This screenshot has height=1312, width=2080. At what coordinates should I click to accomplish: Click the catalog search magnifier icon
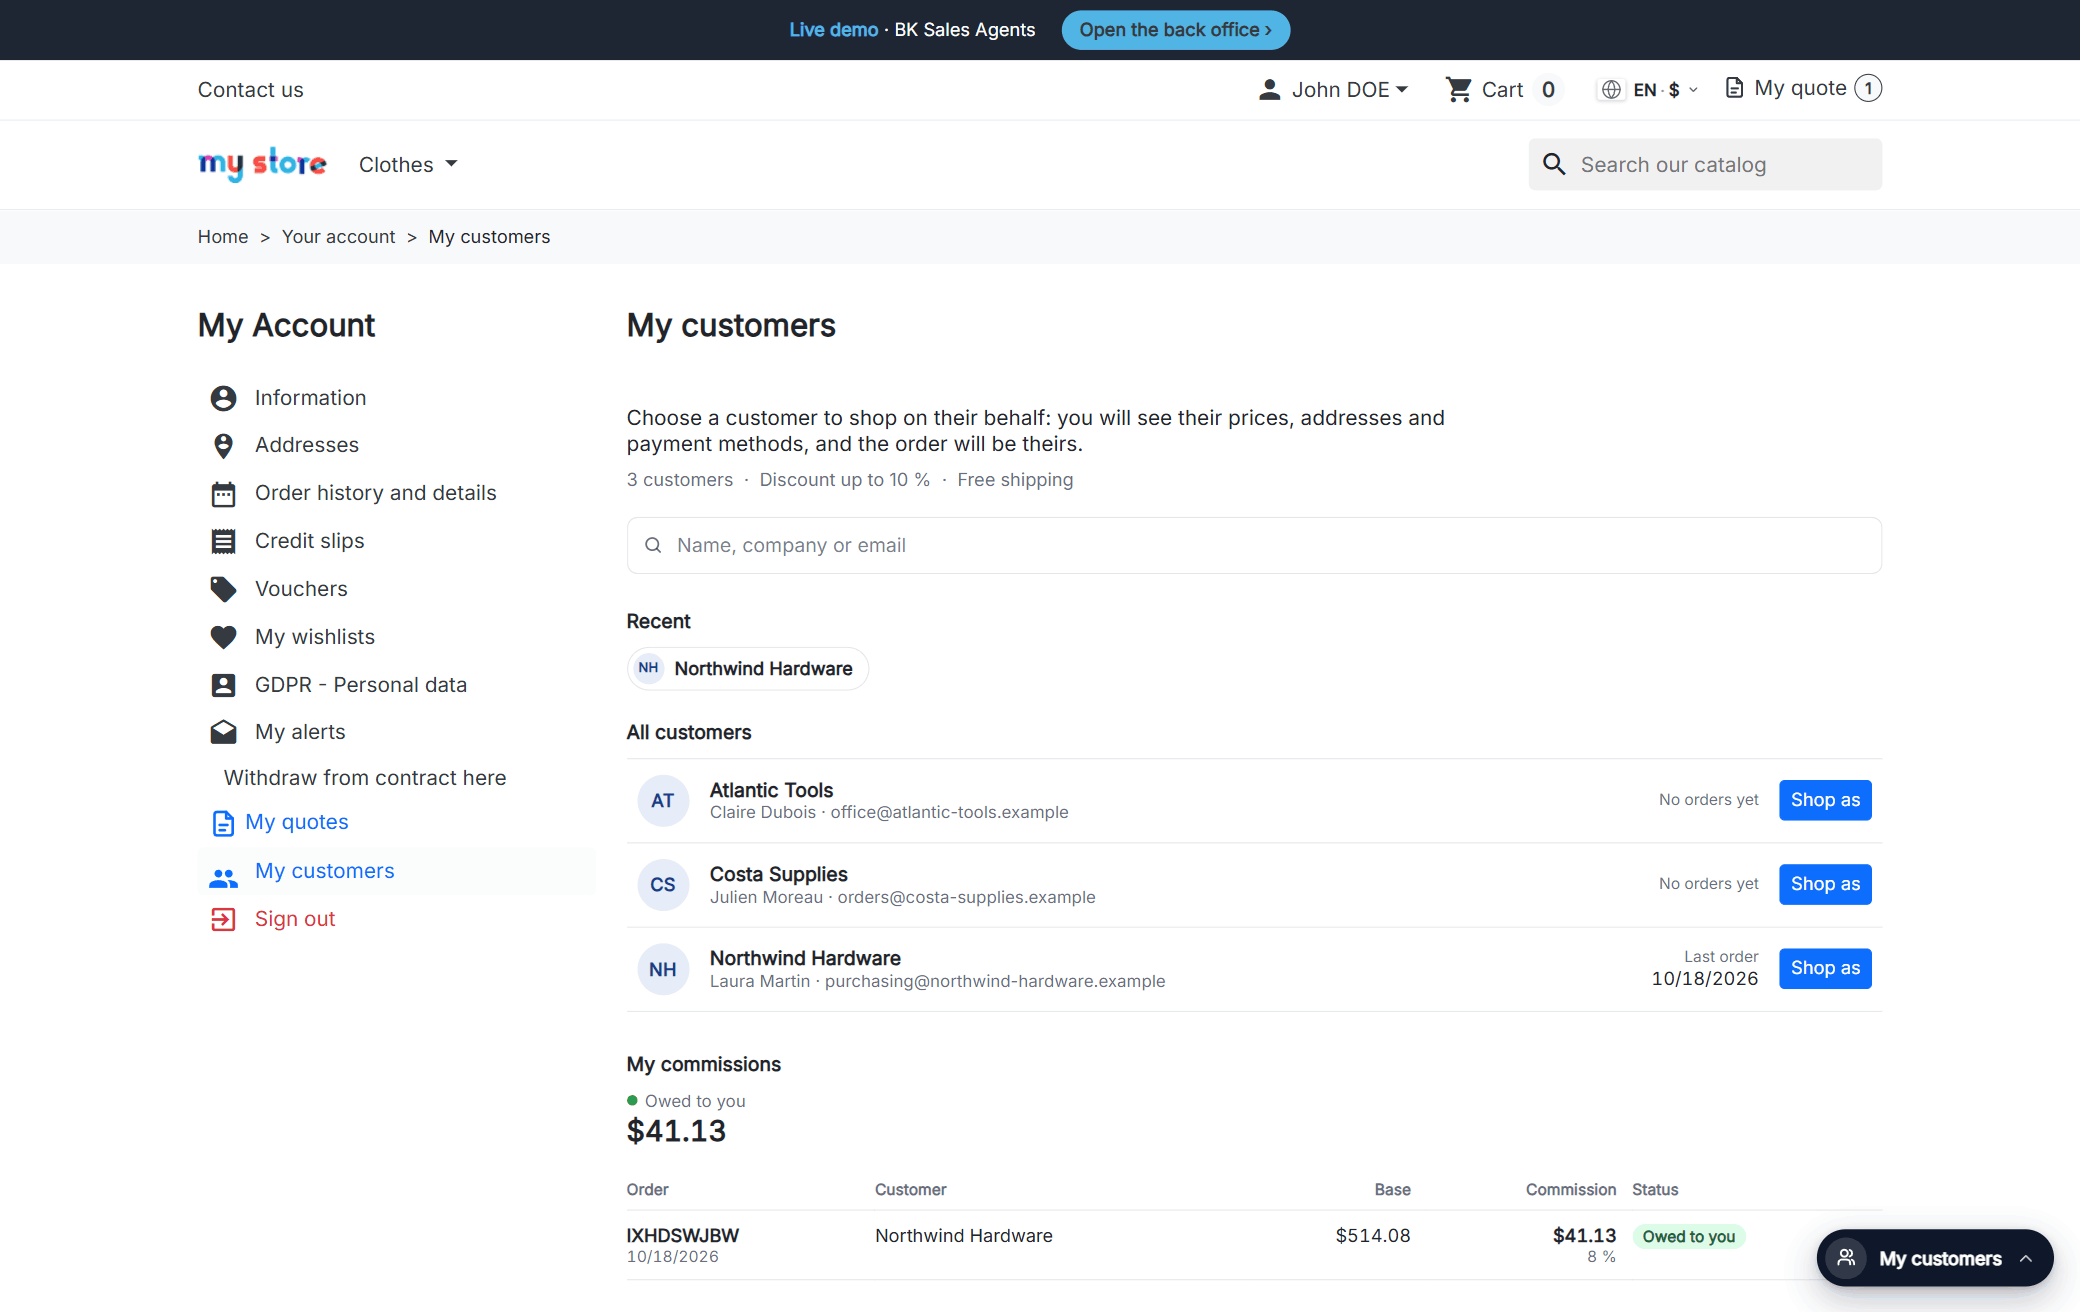[x=1554, y=164]
